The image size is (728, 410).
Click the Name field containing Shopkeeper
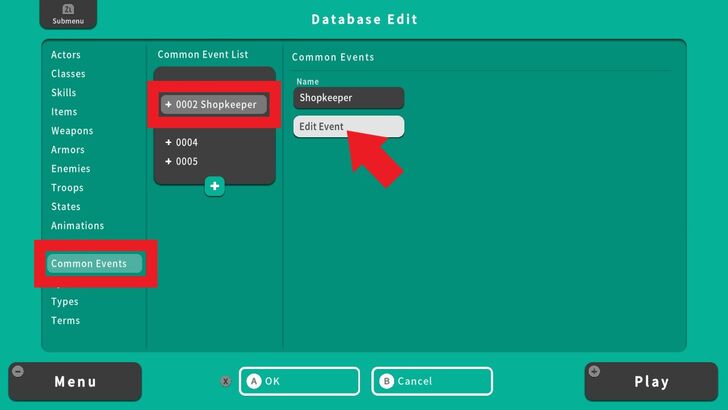point(348,98)
